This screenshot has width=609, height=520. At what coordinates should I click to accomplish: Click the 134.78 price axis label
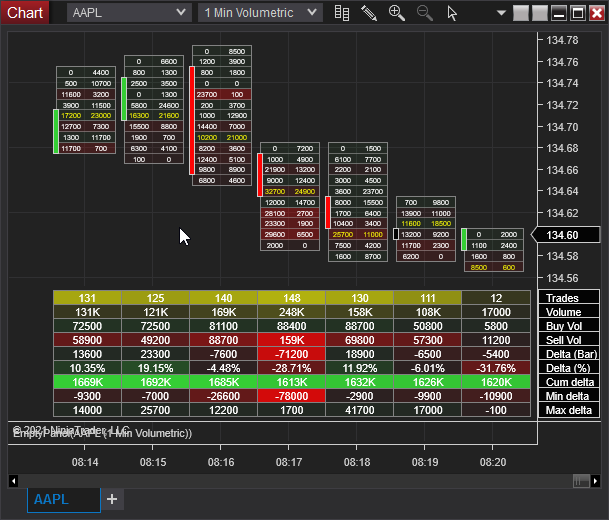[562, 40]
